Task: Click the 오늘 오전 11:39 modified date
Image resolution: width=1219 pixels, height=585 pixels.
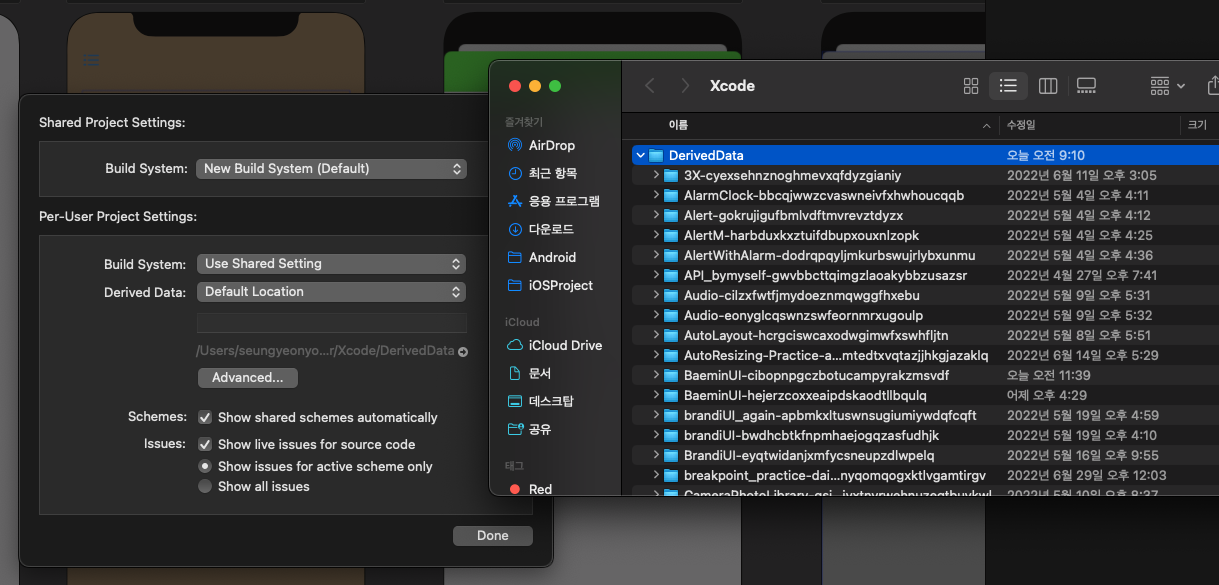Action: coord(1047,376)
